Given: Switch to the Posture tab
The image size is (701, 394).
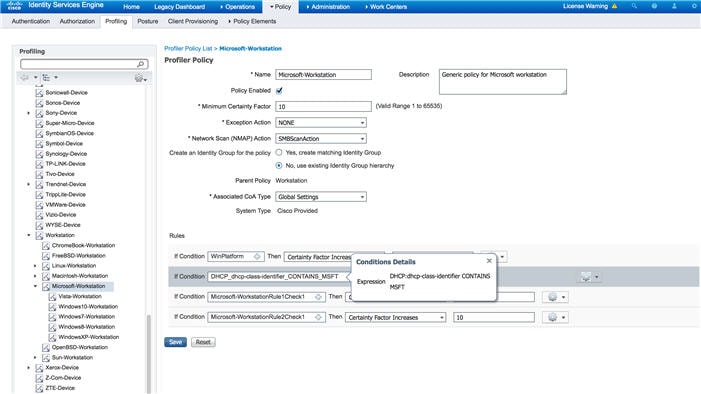Looking at the screenshot, I should tap(148, 21).
